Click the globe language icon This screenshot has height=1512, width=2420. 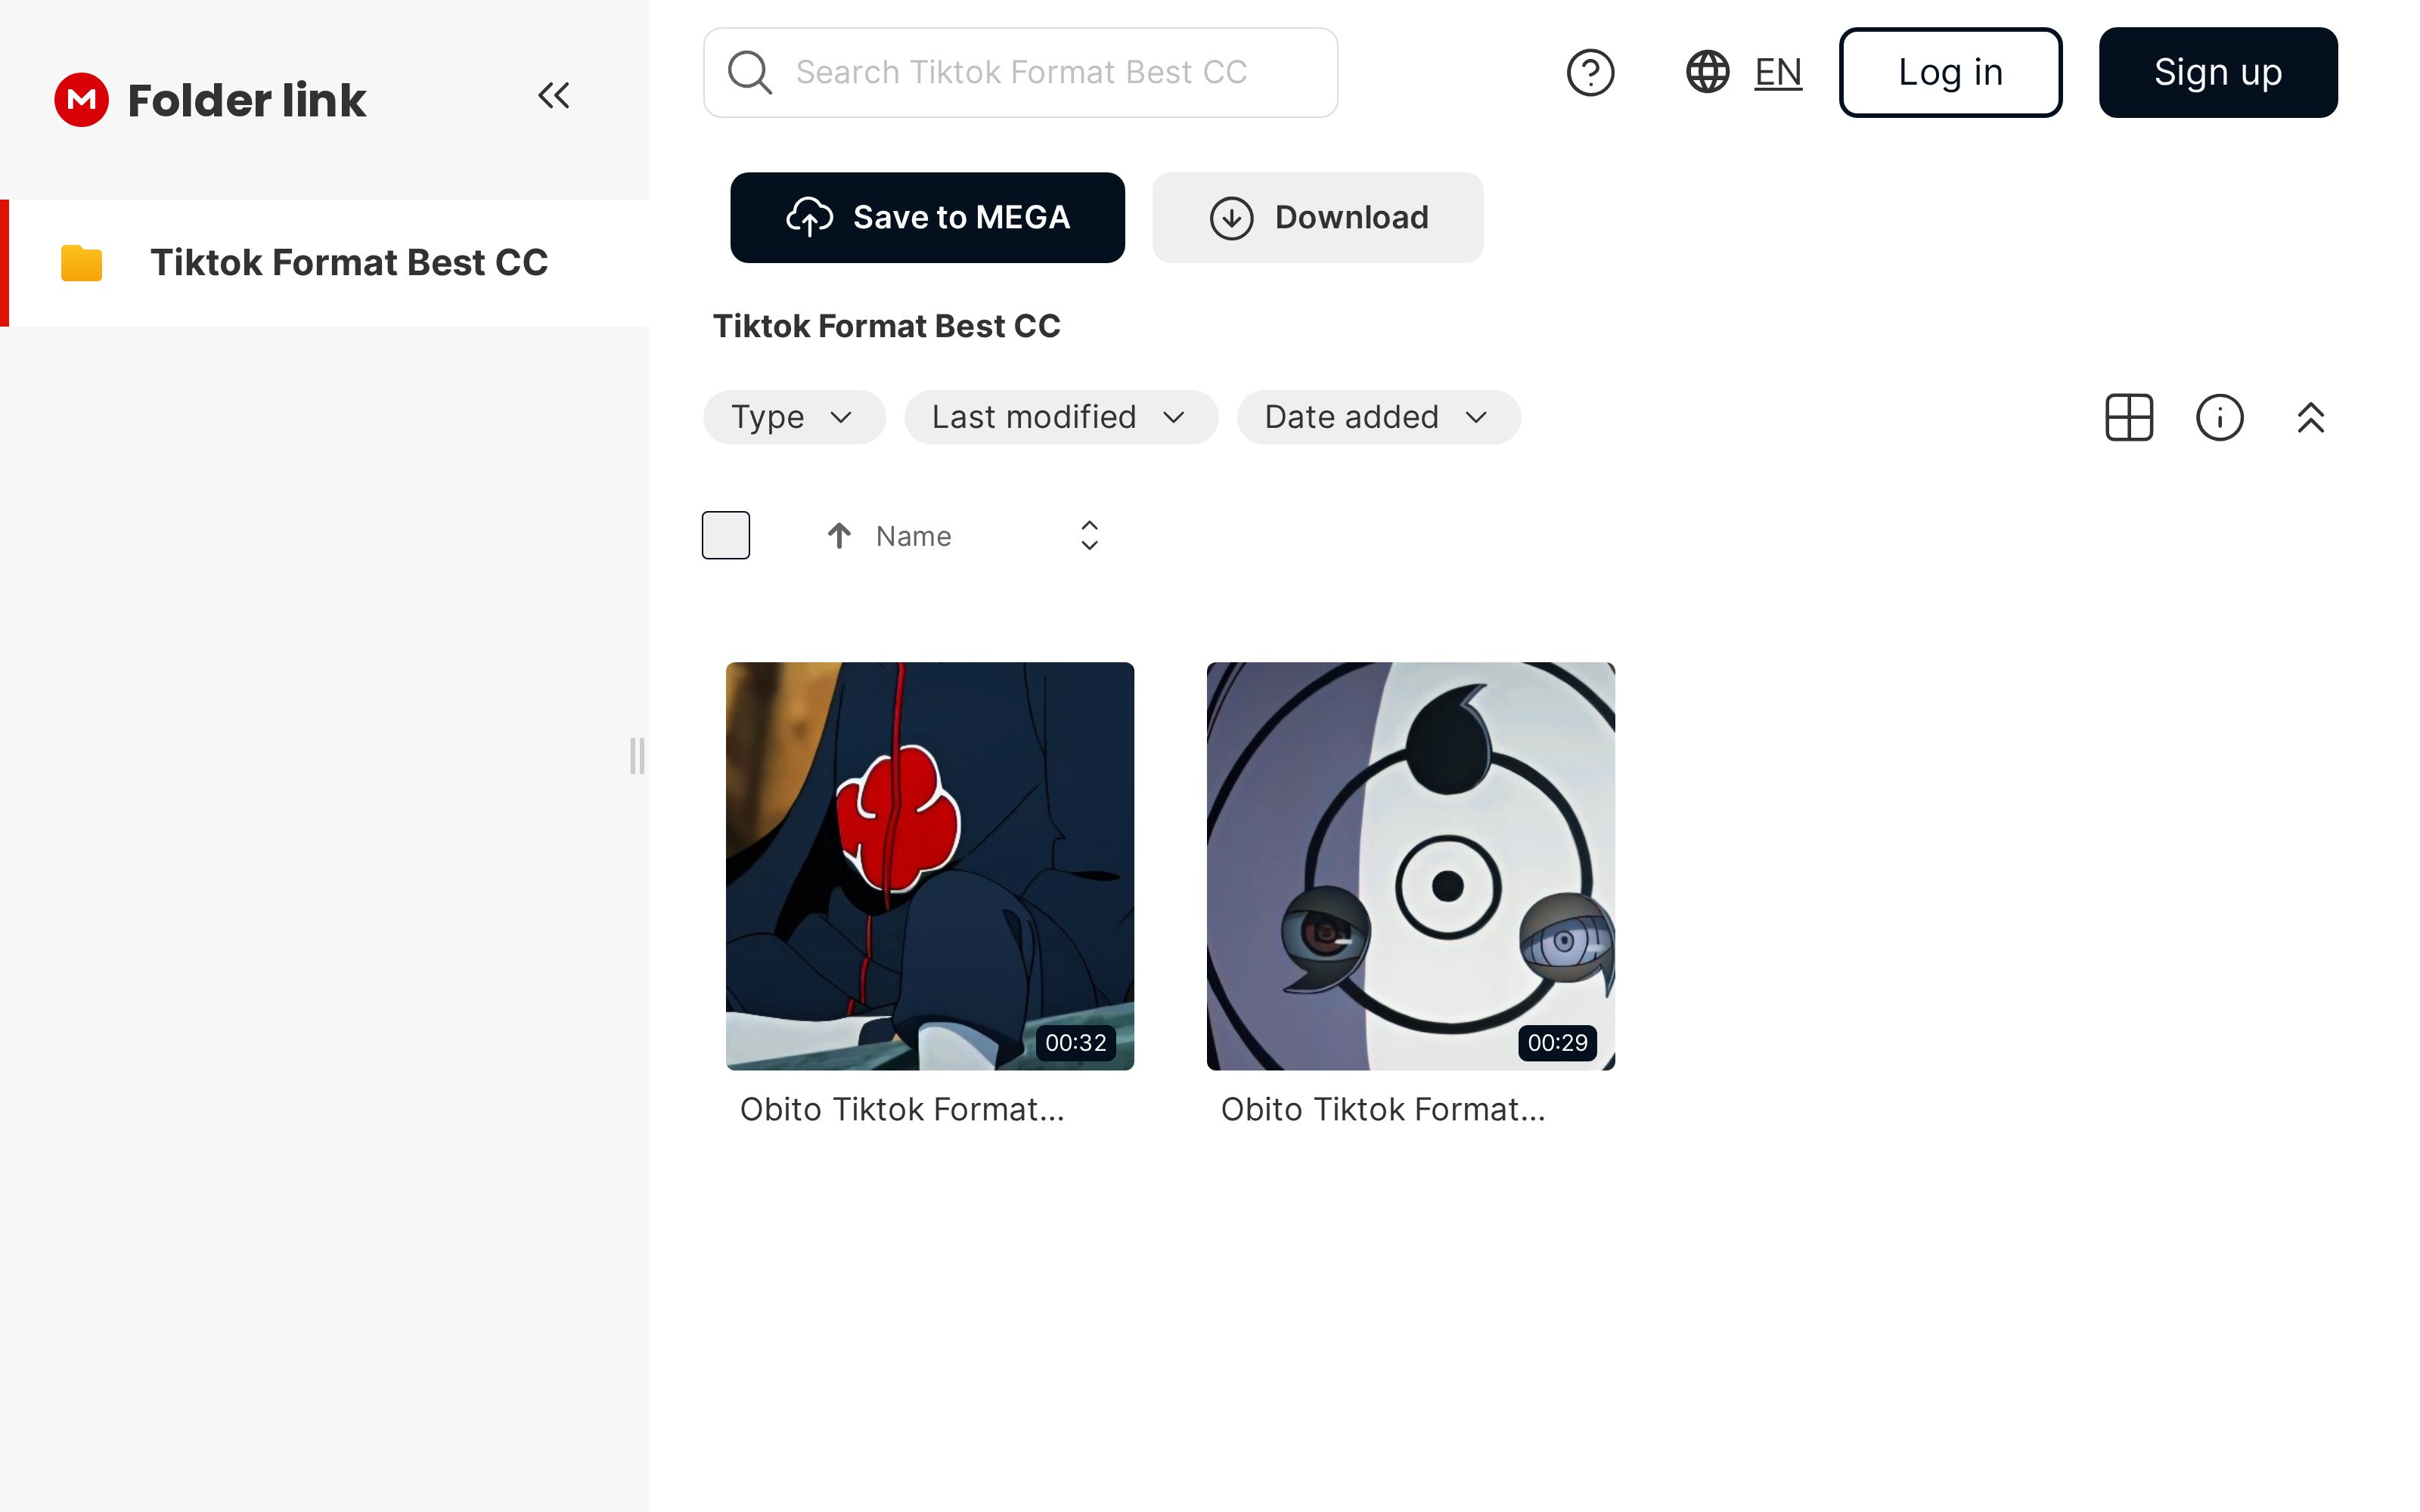(x=1707, y=72)
